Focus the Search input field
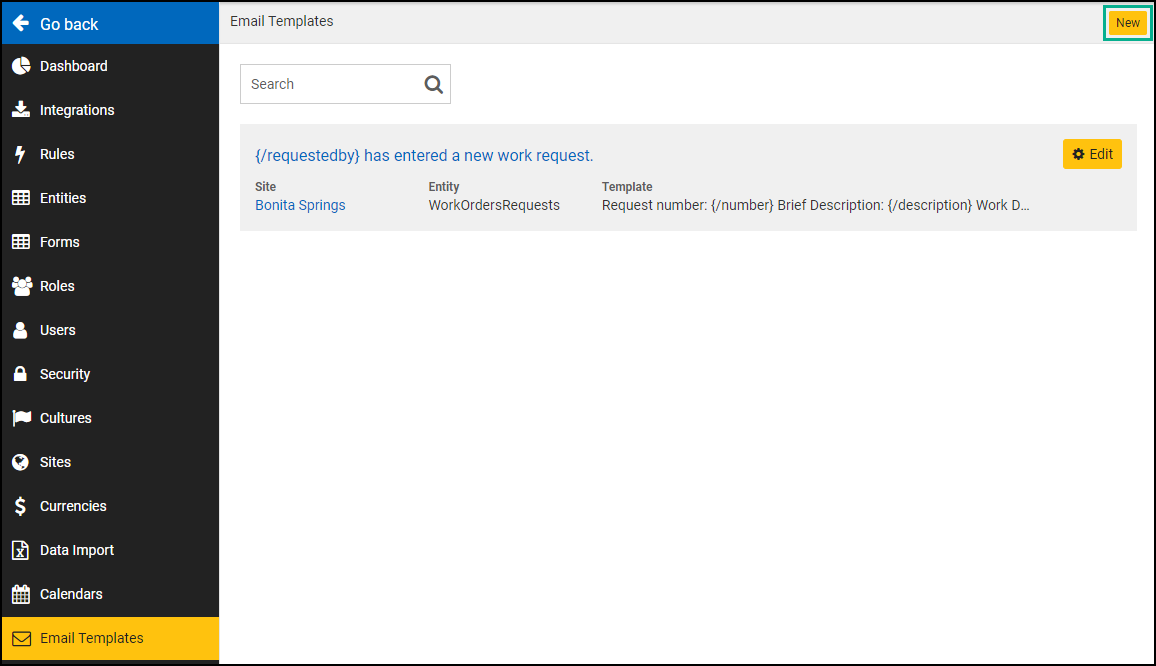This screenshot has height=666, width=1156. [x=345, y=84]
